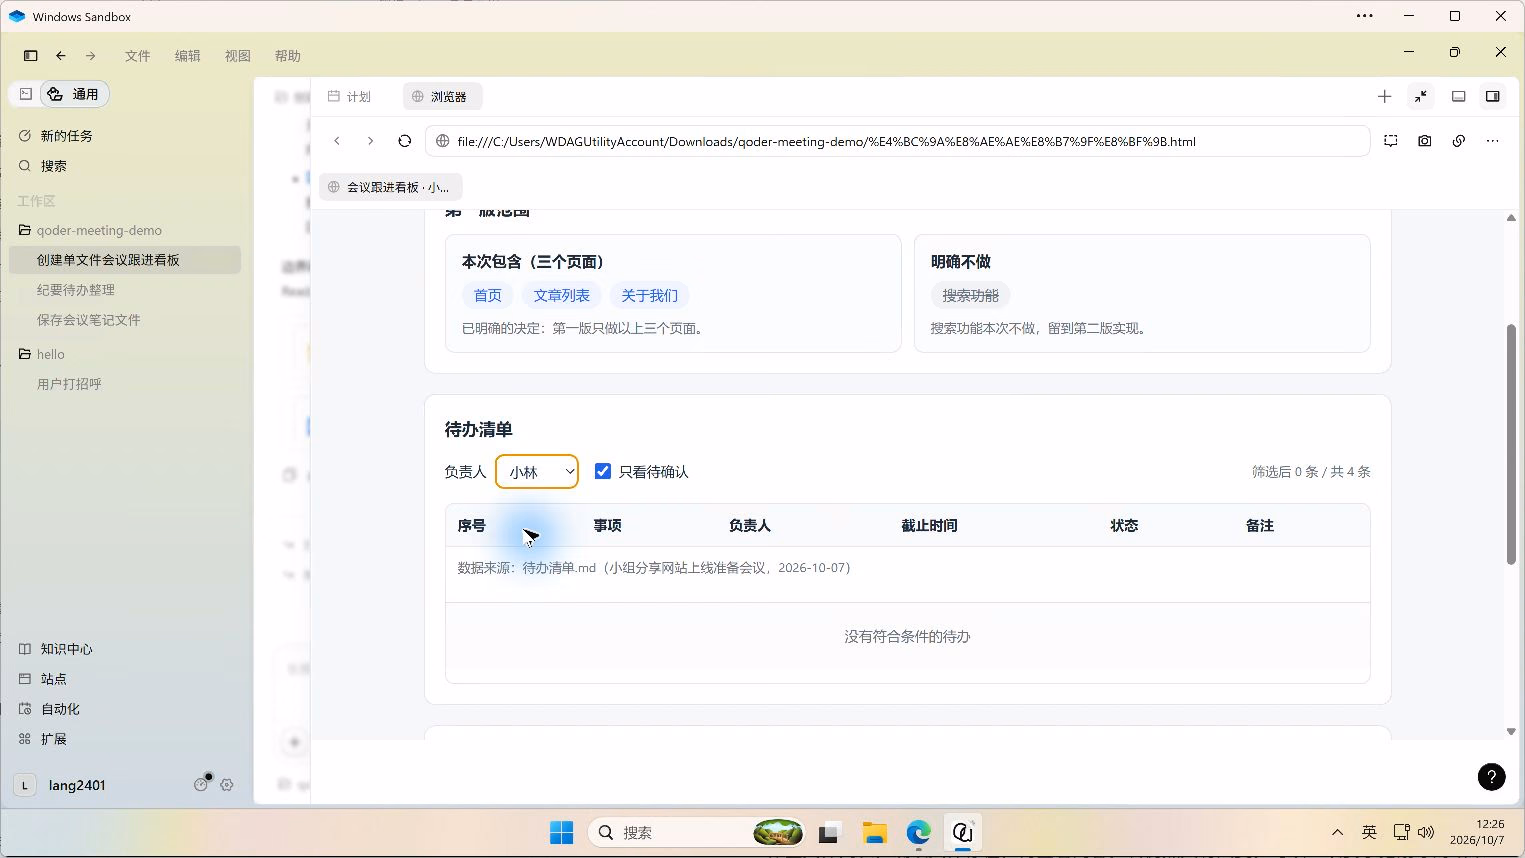Image resolution: width=1525 pixels, height=858 pixels.
Task: Open the 视图 menu
Action: click(x=238, y=56)
